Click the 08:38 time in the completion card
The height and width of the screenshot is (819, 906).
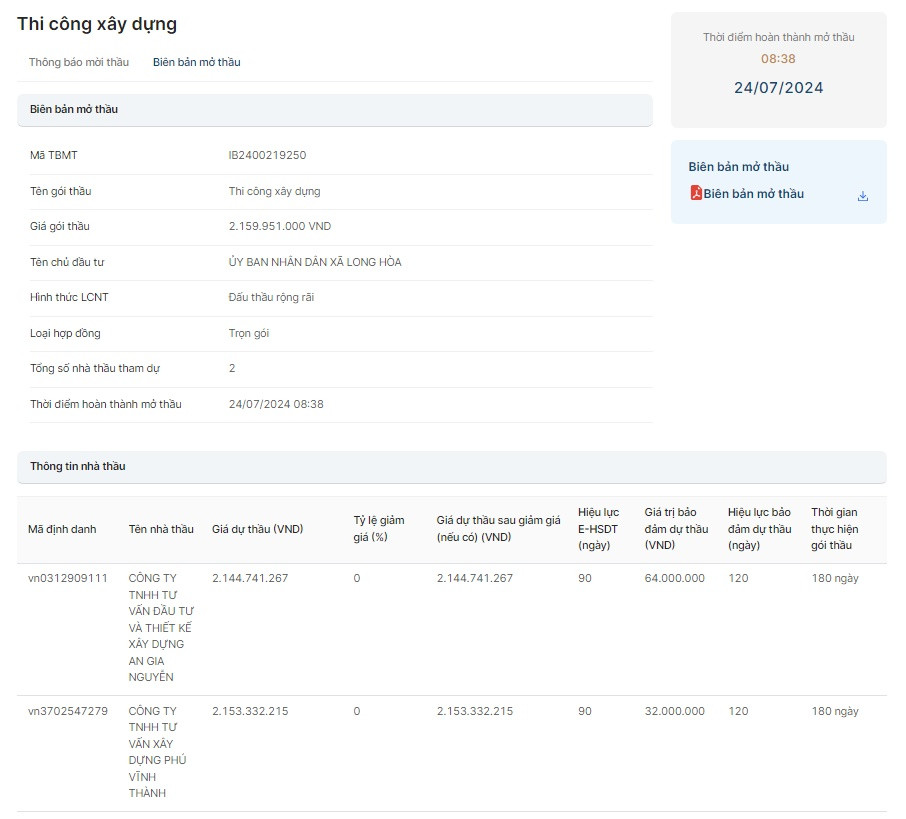pos(778,59)
